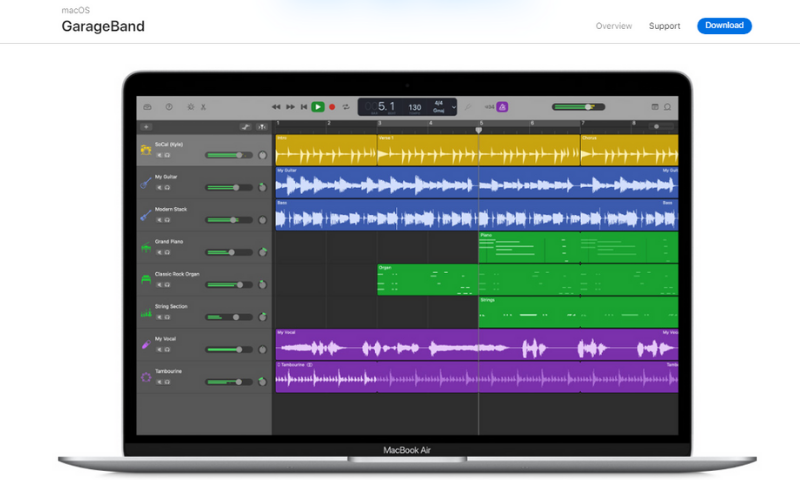Viewport: 800px width, 500px height.
Task: Select the Tambourine loop region
Action: pos(477,377)
